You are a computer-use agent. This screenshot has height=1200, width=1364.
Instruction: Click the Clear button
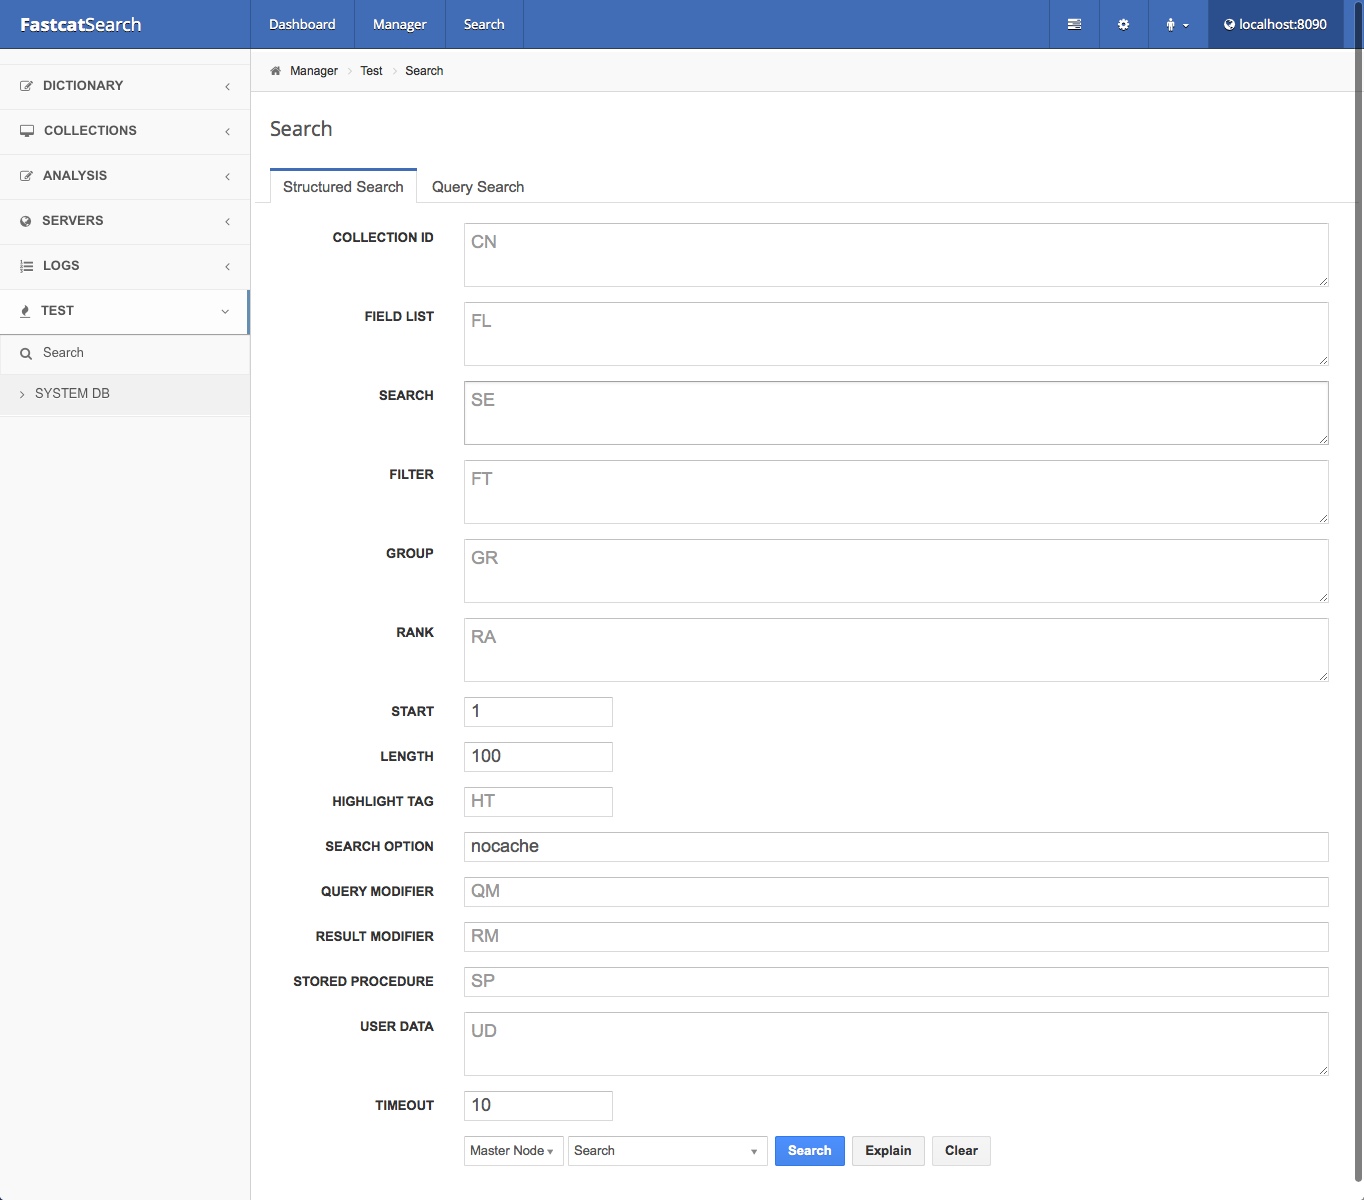pos(961,1151)
